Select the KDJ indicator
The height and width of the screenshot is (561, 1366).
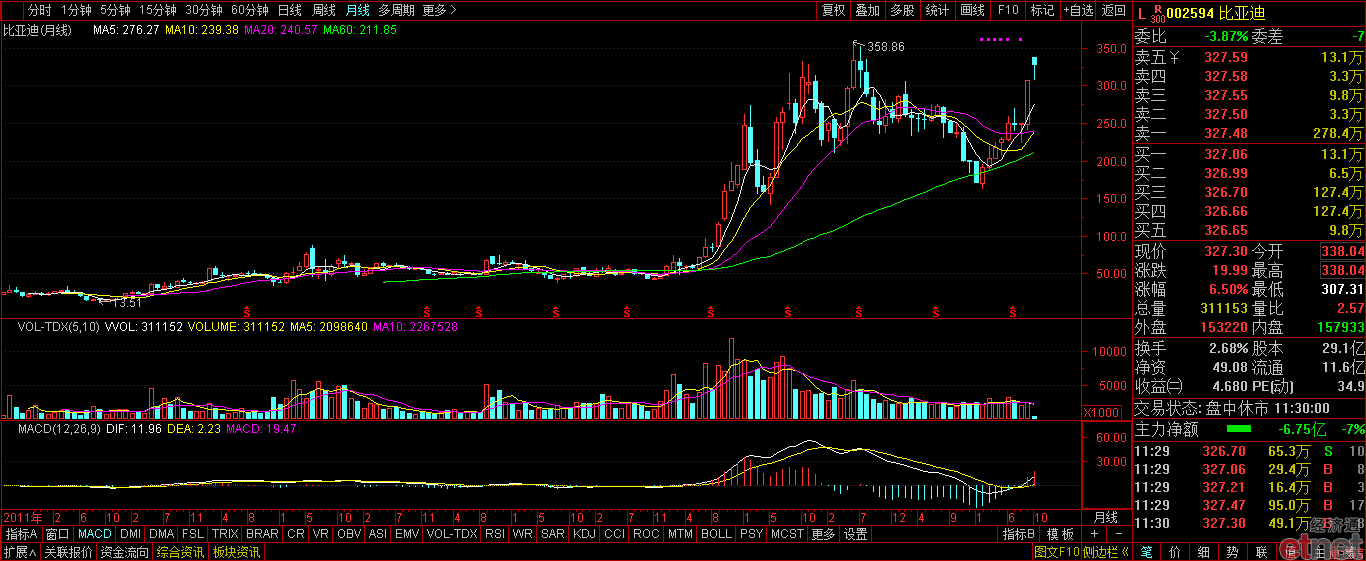pyautogui.click(x=585, y=534)
